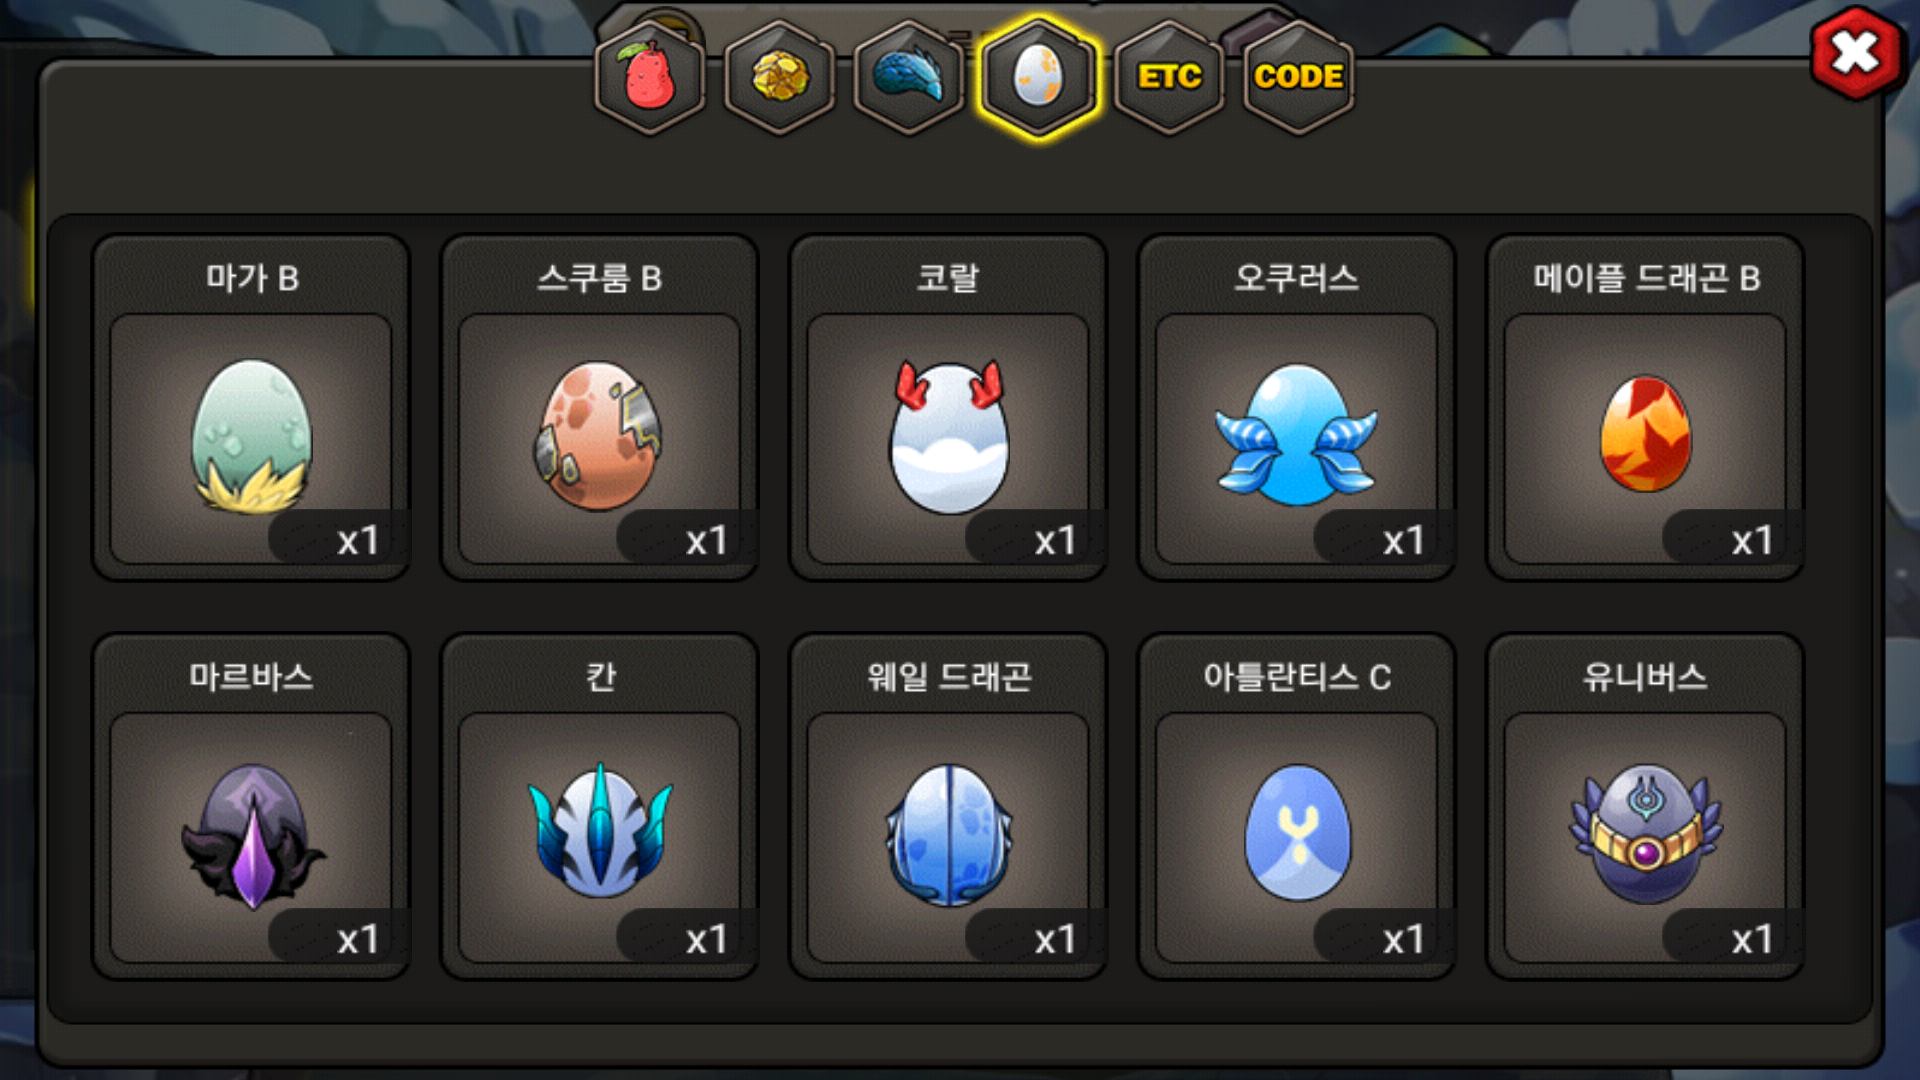Click the 마르바스 item name label
This screenshot has height=1080, width=1920.
pyautogui.click(x=251, y=677)
